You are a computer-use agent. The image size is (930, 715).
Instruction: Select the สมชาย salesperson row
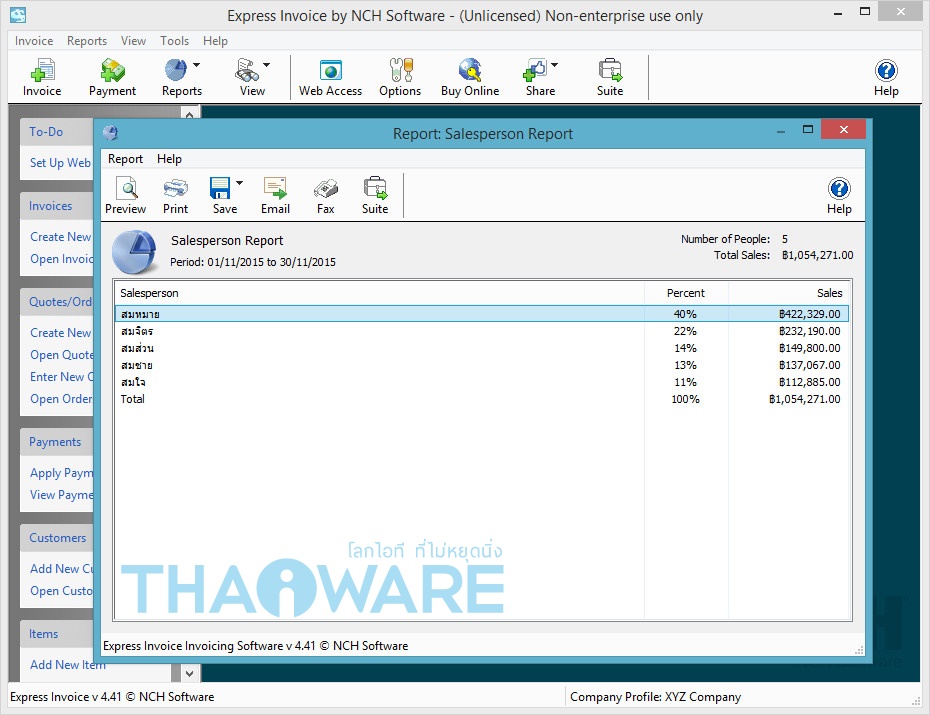click(482, 365)
